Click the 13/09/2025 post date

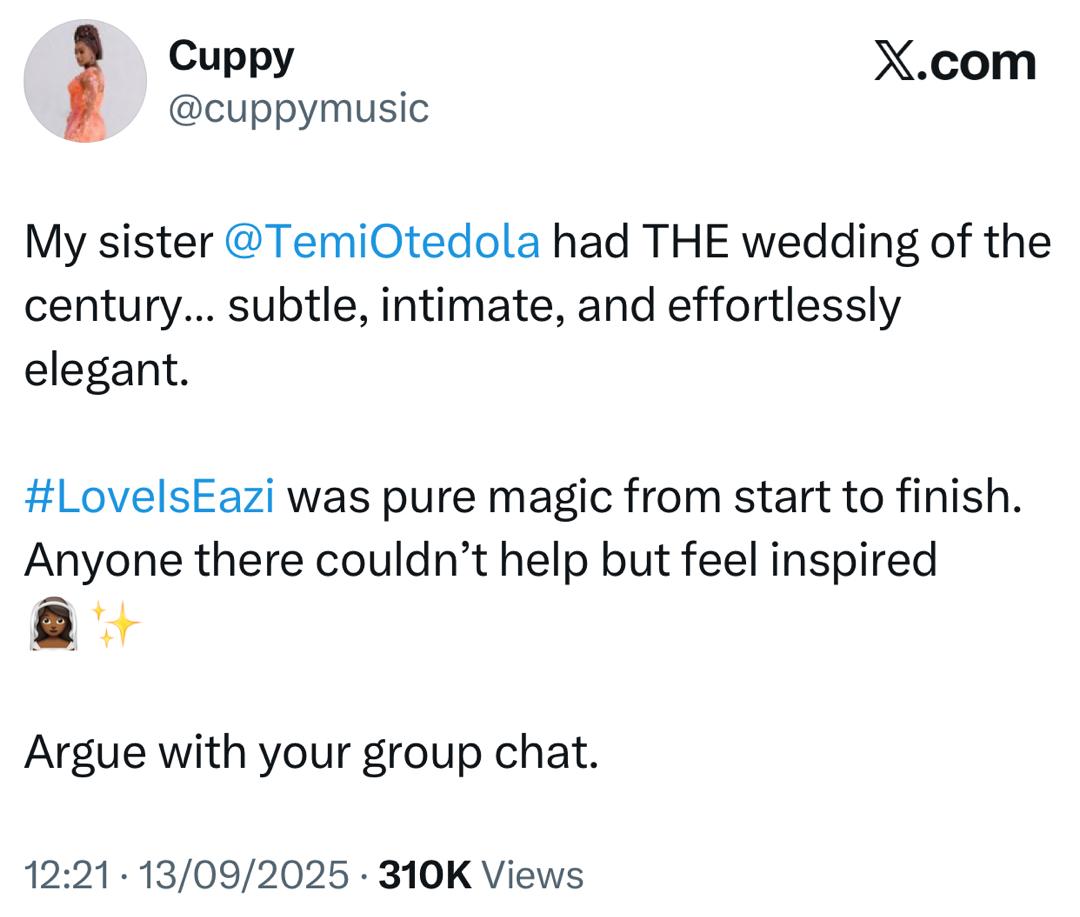(245, 874)
